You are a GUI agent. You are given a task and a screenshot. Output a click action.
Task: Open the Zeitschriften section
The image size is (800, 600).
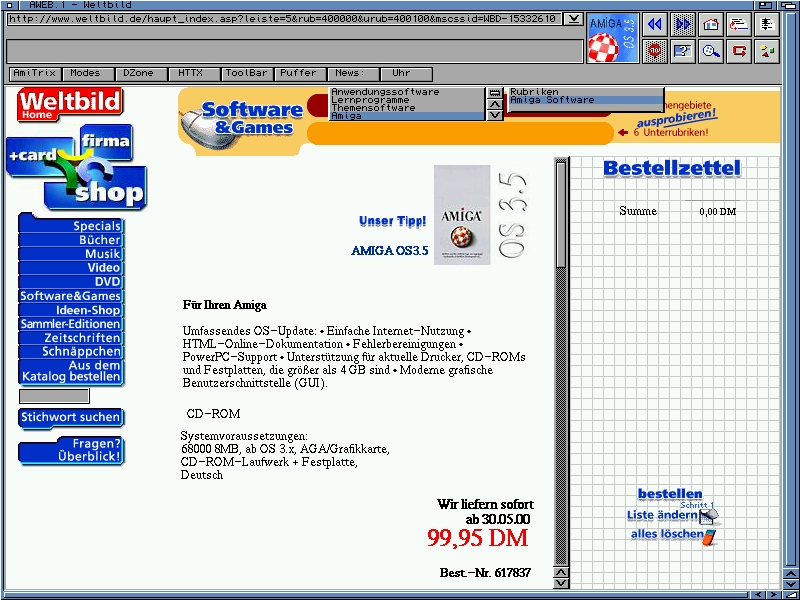coord(71,337)
